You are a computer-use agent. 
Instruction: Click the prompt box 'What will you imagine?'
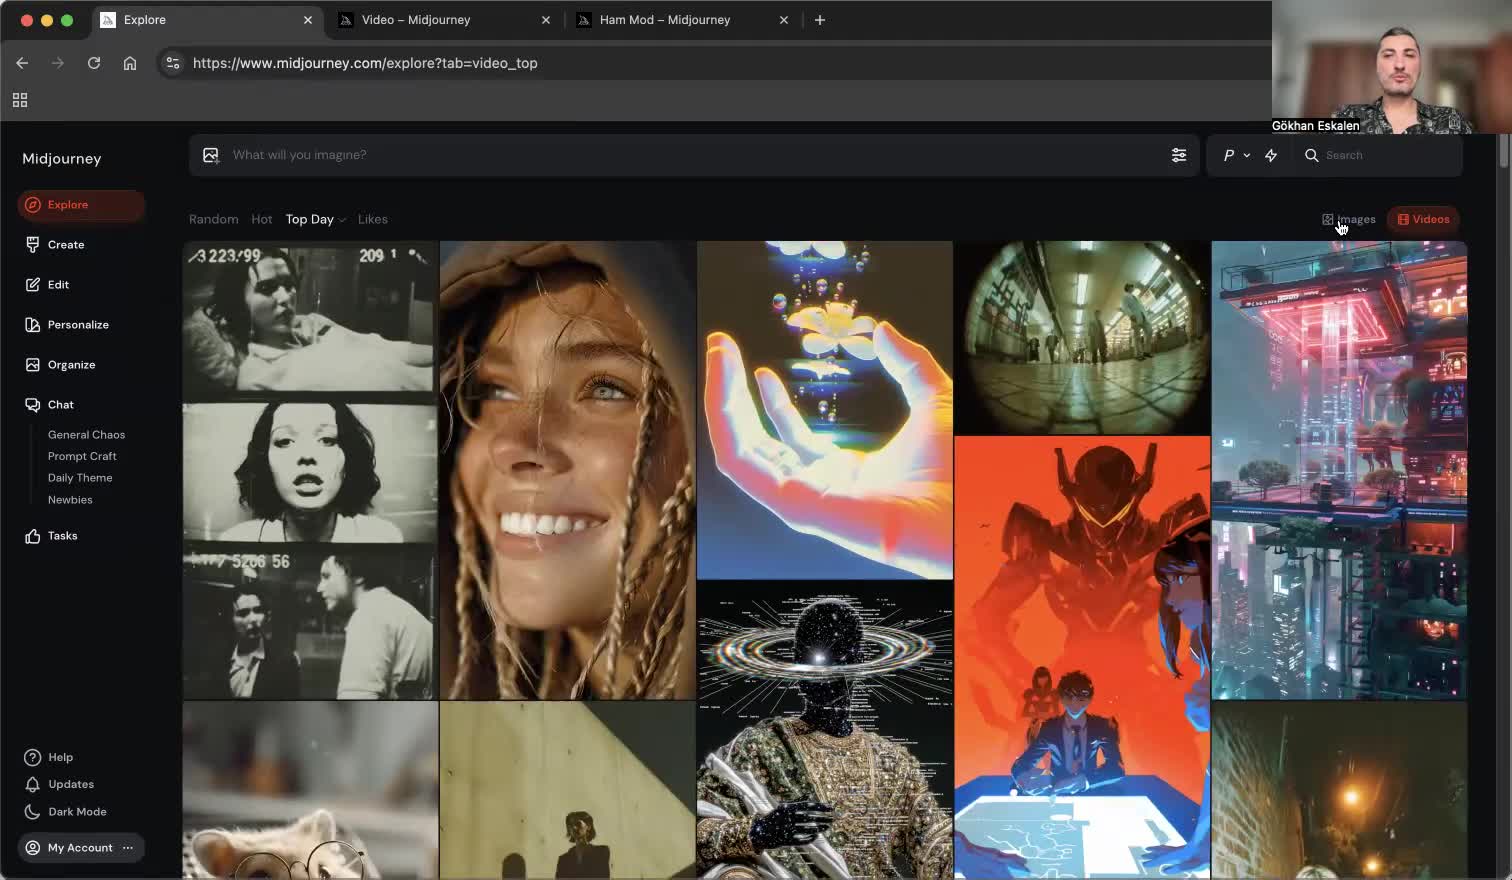pyautogui.click(x=693, y=155)
